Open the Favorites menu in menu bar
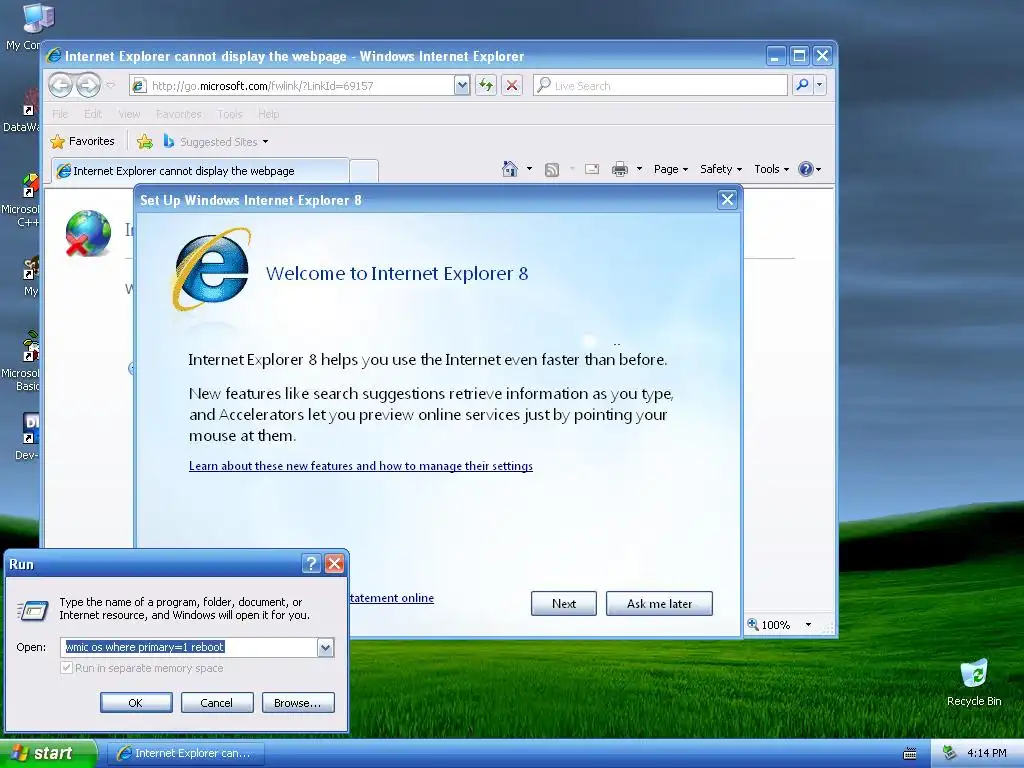This screenshot has width=1024, height=768. click(x=178, y=114)
